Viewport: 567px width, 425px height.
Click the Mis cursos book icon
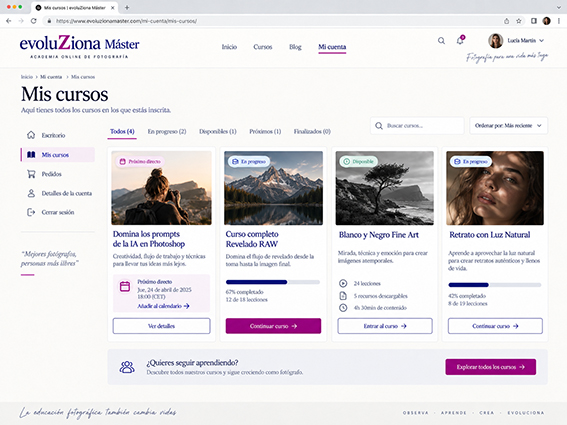(x=31, y=154)
